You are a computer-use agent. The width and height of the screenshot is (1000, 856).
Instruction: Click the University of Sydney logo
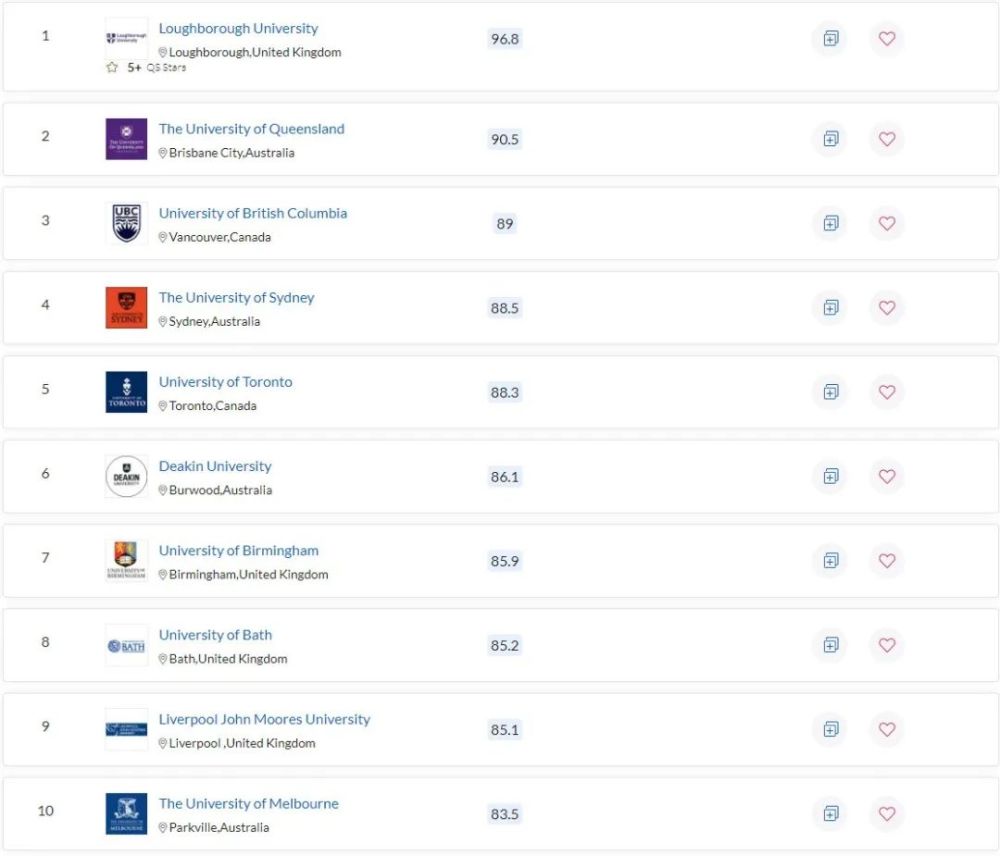[126, 307]
